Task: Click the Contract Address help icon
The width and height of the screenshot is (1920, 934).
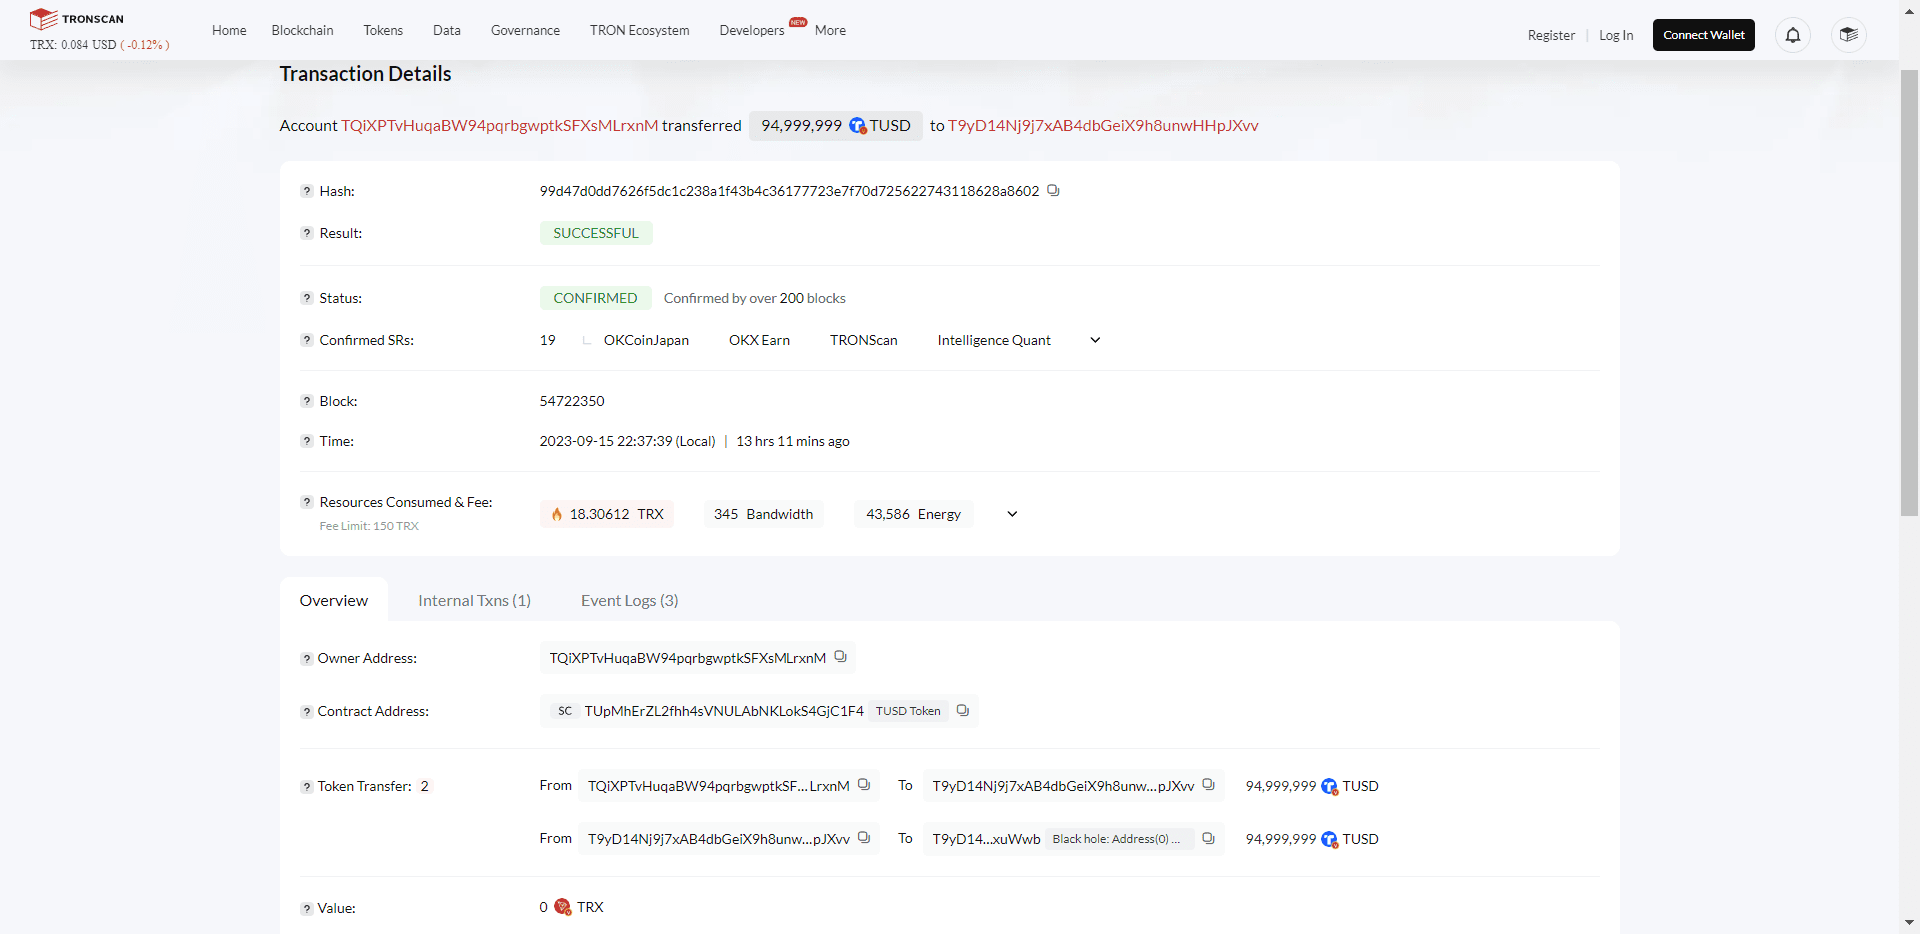Action: point(307,712)
